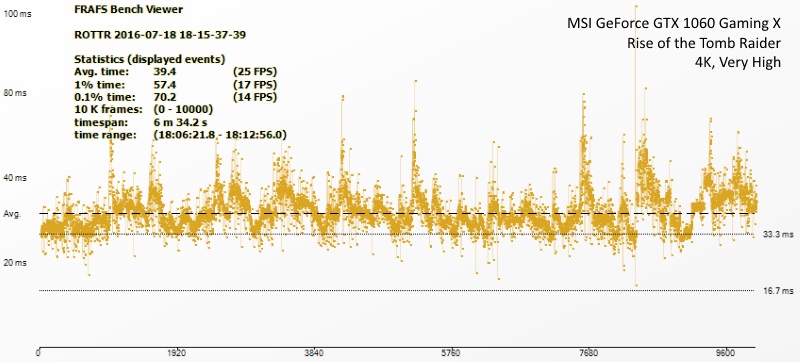This screenshot has width=800, height=362.
Task: Click the 0.1% time value '70.2'
Action: coord(166,97)
